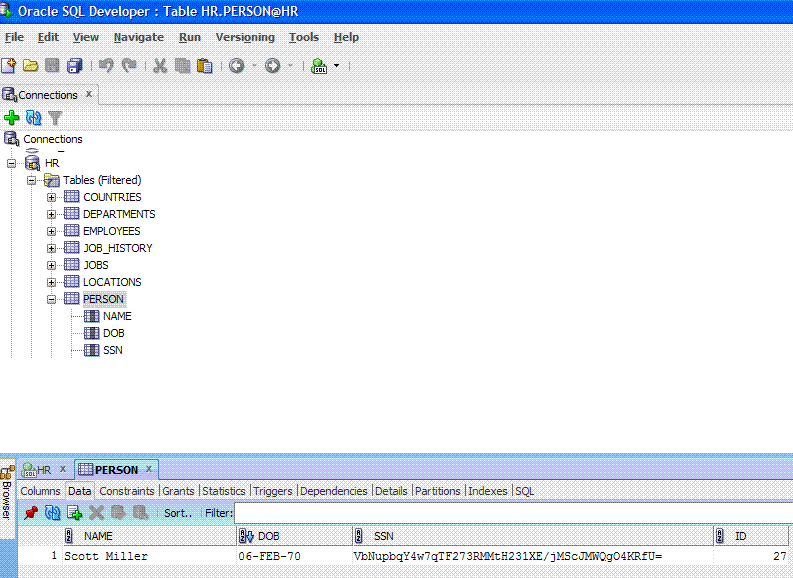The height and width of the screenshot is (578, 793).
Task: Click the ID column header
Action: tap(751, 536)
